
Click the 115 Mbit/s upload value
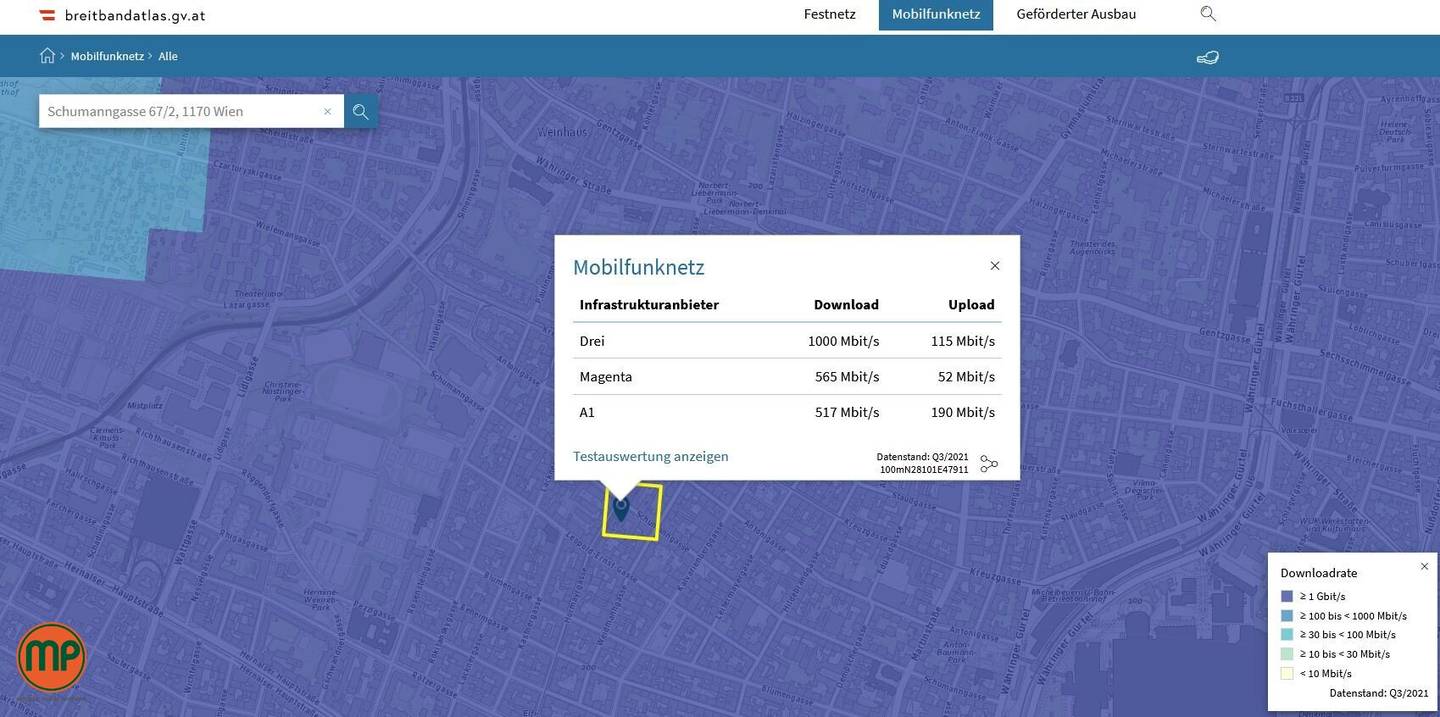[x=963, y=341]
